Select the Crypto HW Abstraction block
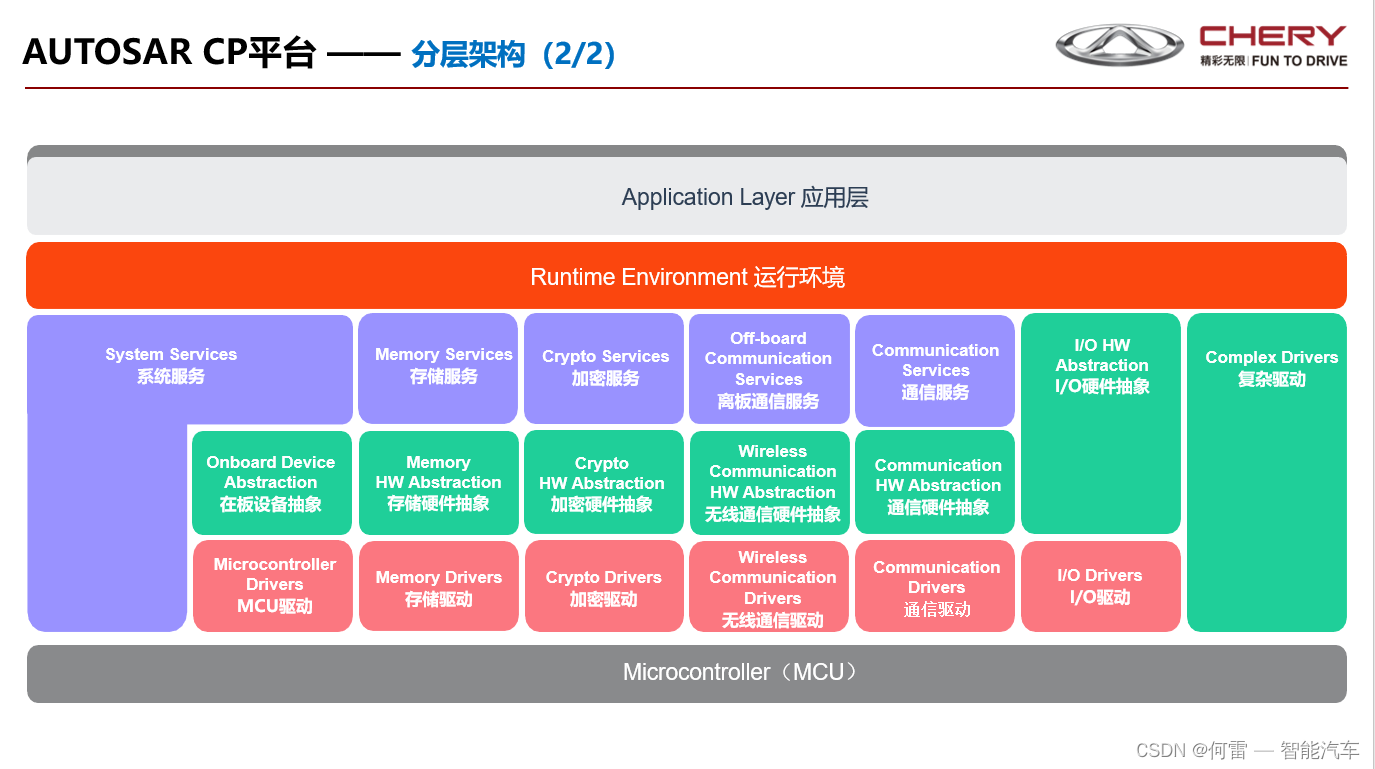1375x769 pixels. coord(604,482)
